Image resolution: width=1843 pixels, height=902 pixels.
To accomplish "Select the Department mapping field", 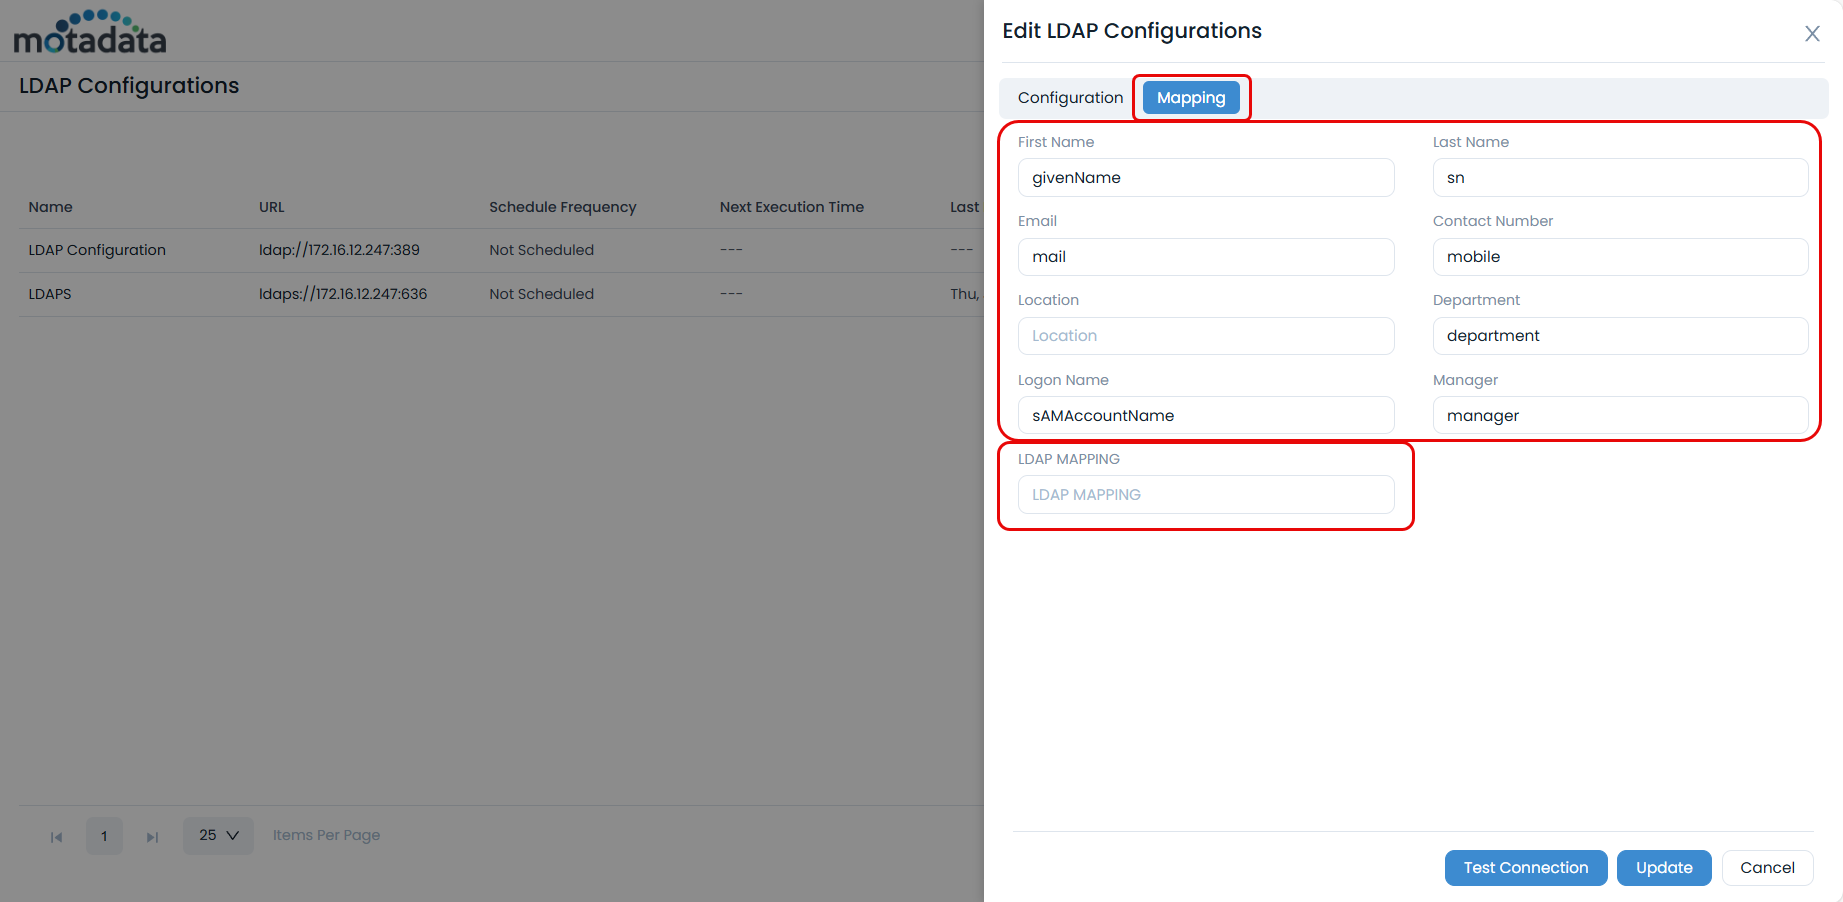I will (1619, 336).
